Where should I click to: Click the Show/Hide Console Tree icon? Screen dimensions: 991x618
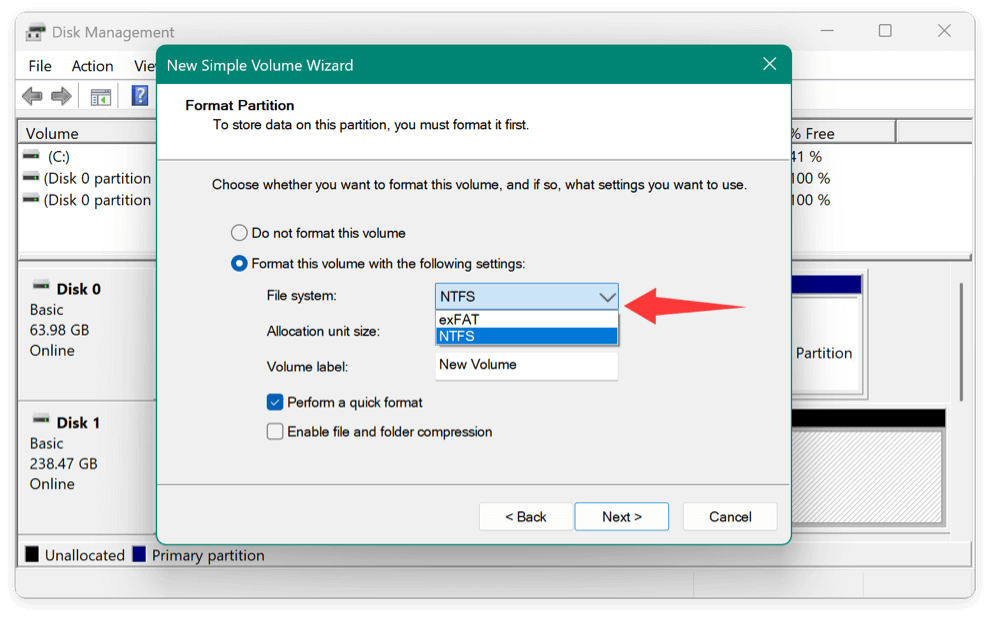pyautogui.click(x=100, y=97)
